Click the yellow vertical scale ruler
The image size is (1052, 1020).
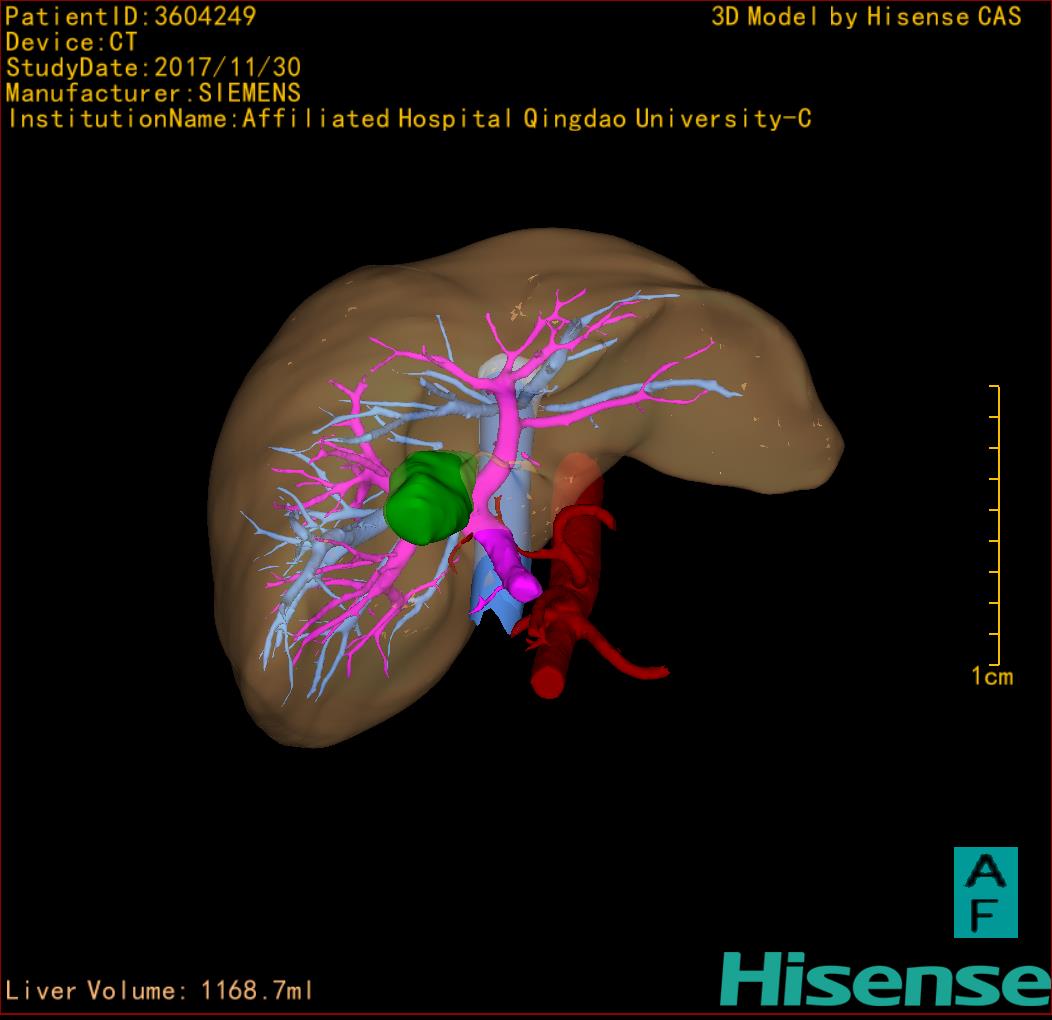(x=997, y=525)
